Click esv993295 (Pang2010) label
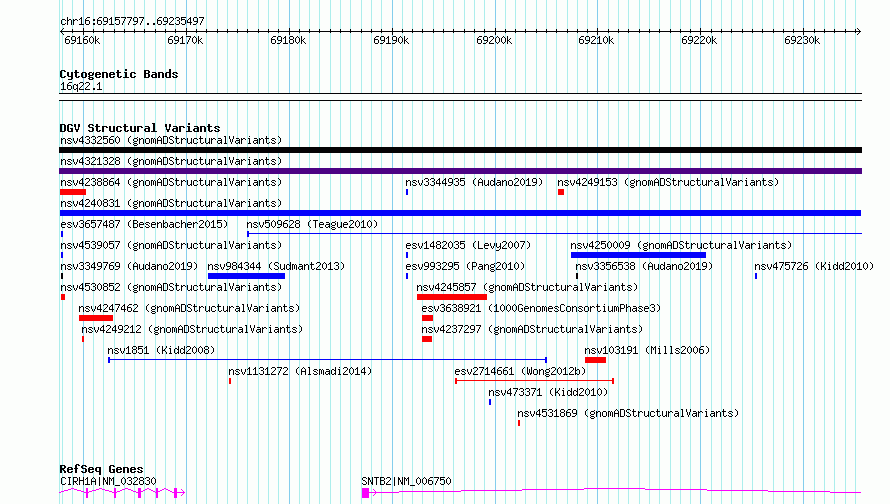 pyautogui.click(x=465, y=266)
